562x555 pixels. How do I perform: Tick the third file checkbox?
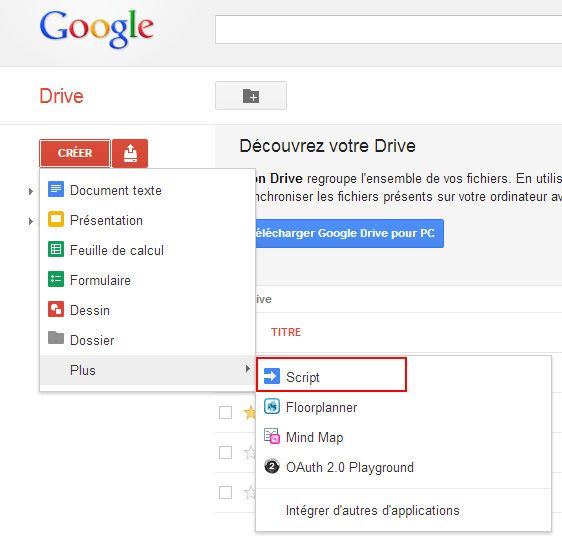(x=225, y=492)
